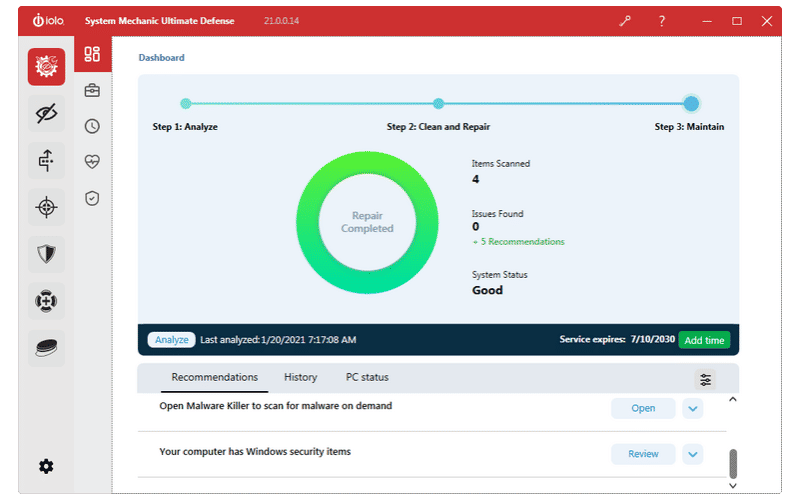Click 'System Mechanic Ultimate Defense' title text
The height and width of the screenshot is (500, 800).
click(x=160, y=21)
